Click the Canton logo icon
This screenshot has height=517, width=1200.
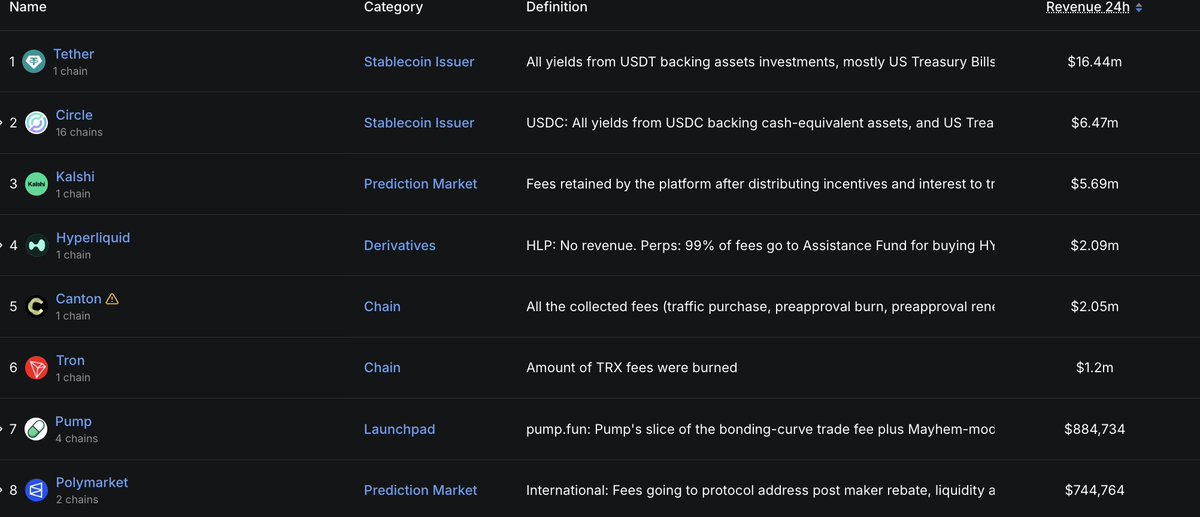[36, 307]
